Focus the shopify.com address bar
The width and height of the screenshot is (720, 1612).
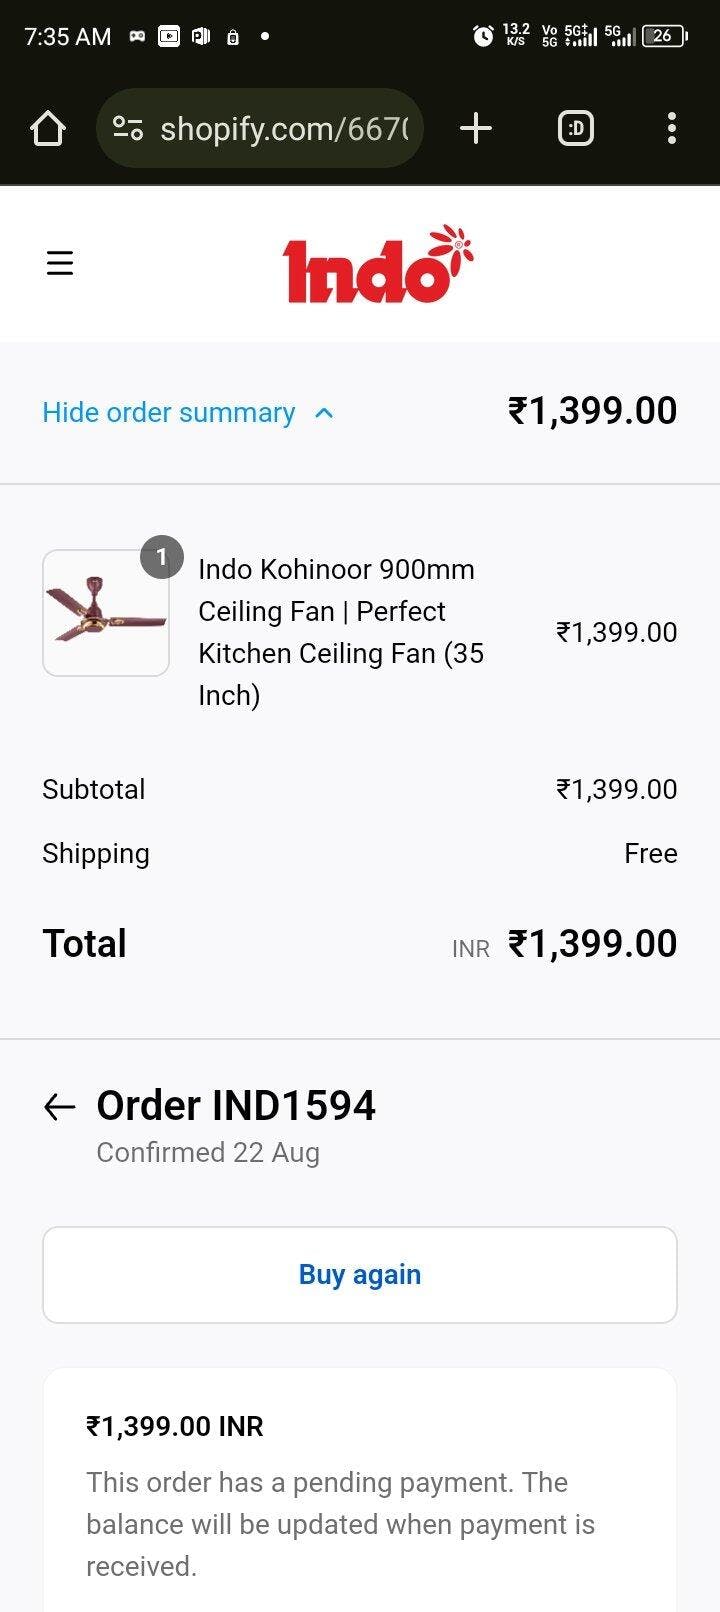260,128
